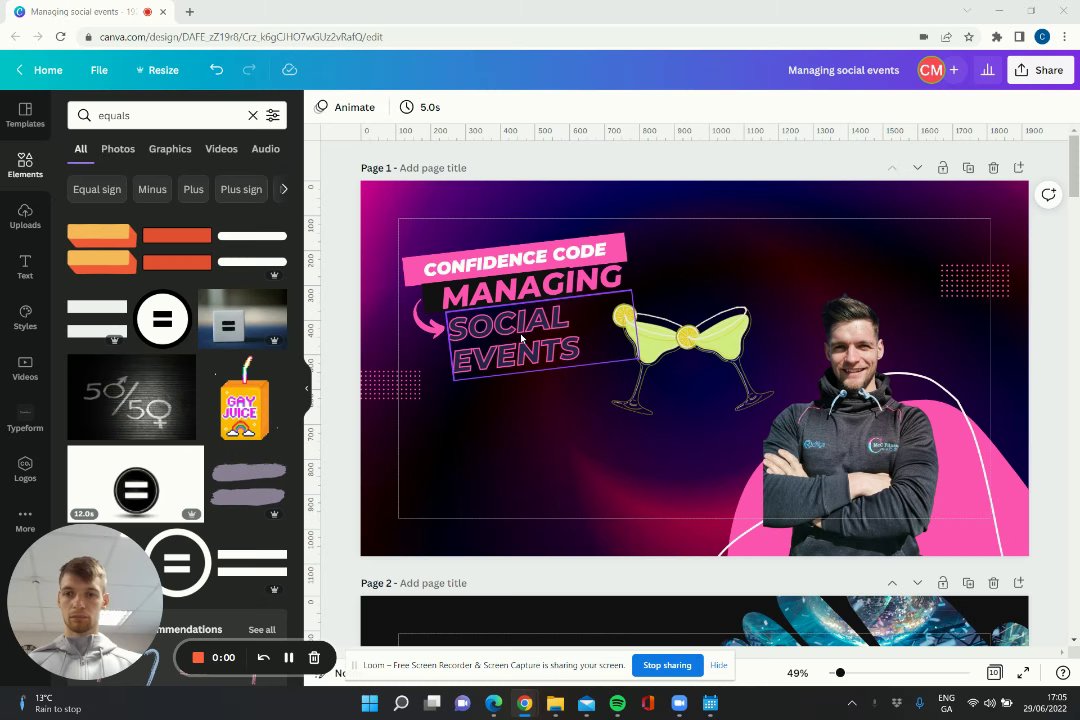
Task: Open Spotify from the taskbar
Action: 618,703
